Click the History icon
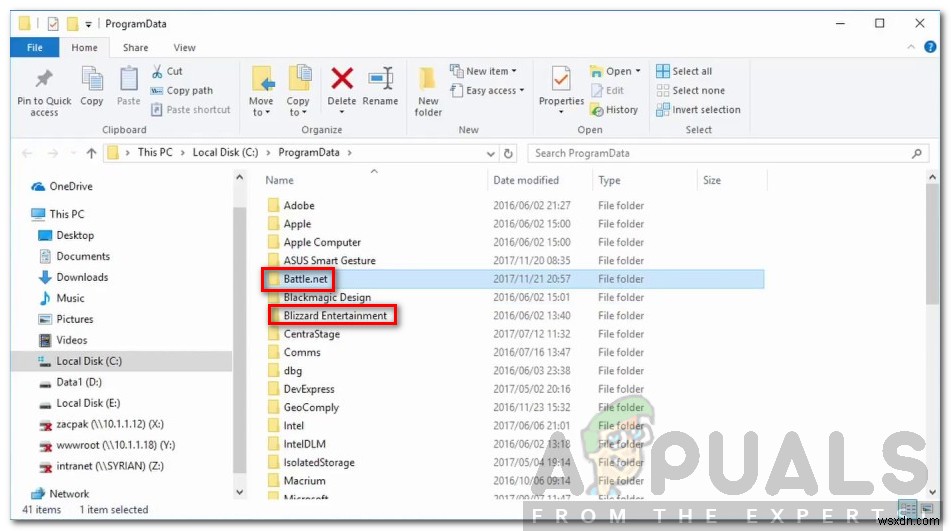The image size is (951, 531). click(597, 110)
